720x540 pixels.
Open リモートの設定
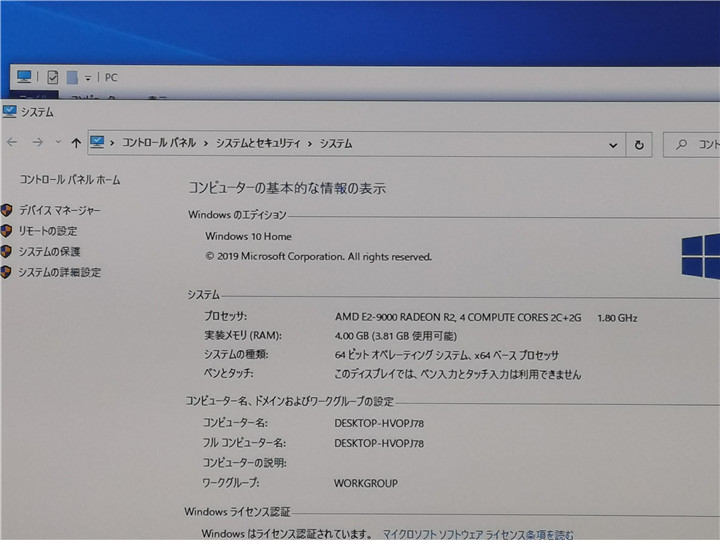48,231
